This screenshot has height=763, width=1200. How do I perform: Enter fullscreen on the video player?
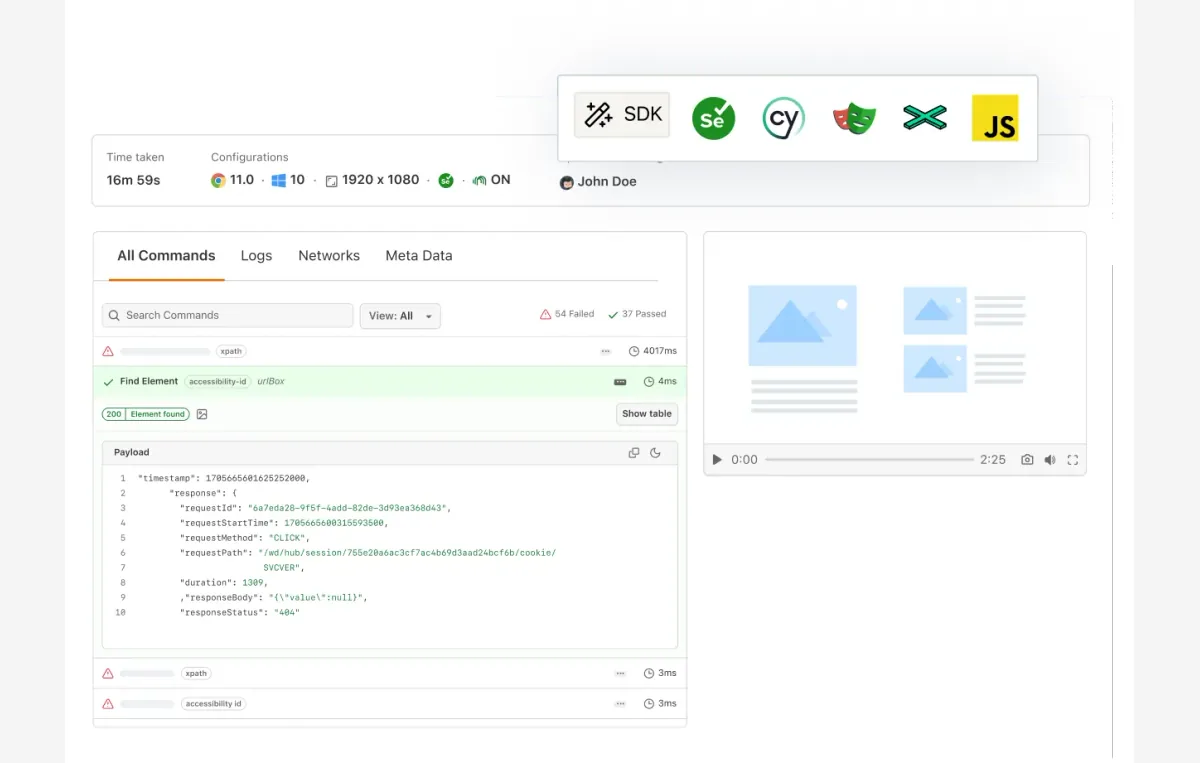click(x=1073, y=460)
